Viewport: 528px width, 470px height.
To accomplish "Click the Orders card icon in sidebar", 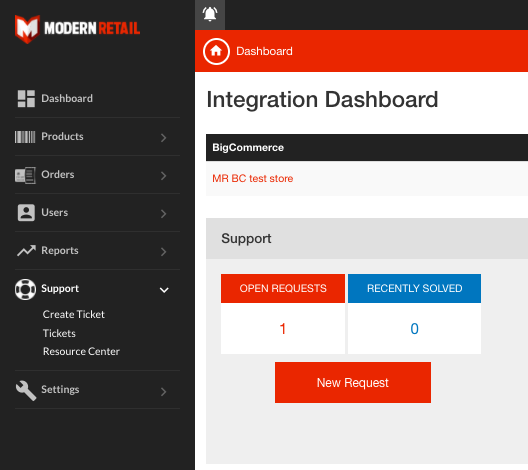I will pyautogui.click(x=25, y=175).
